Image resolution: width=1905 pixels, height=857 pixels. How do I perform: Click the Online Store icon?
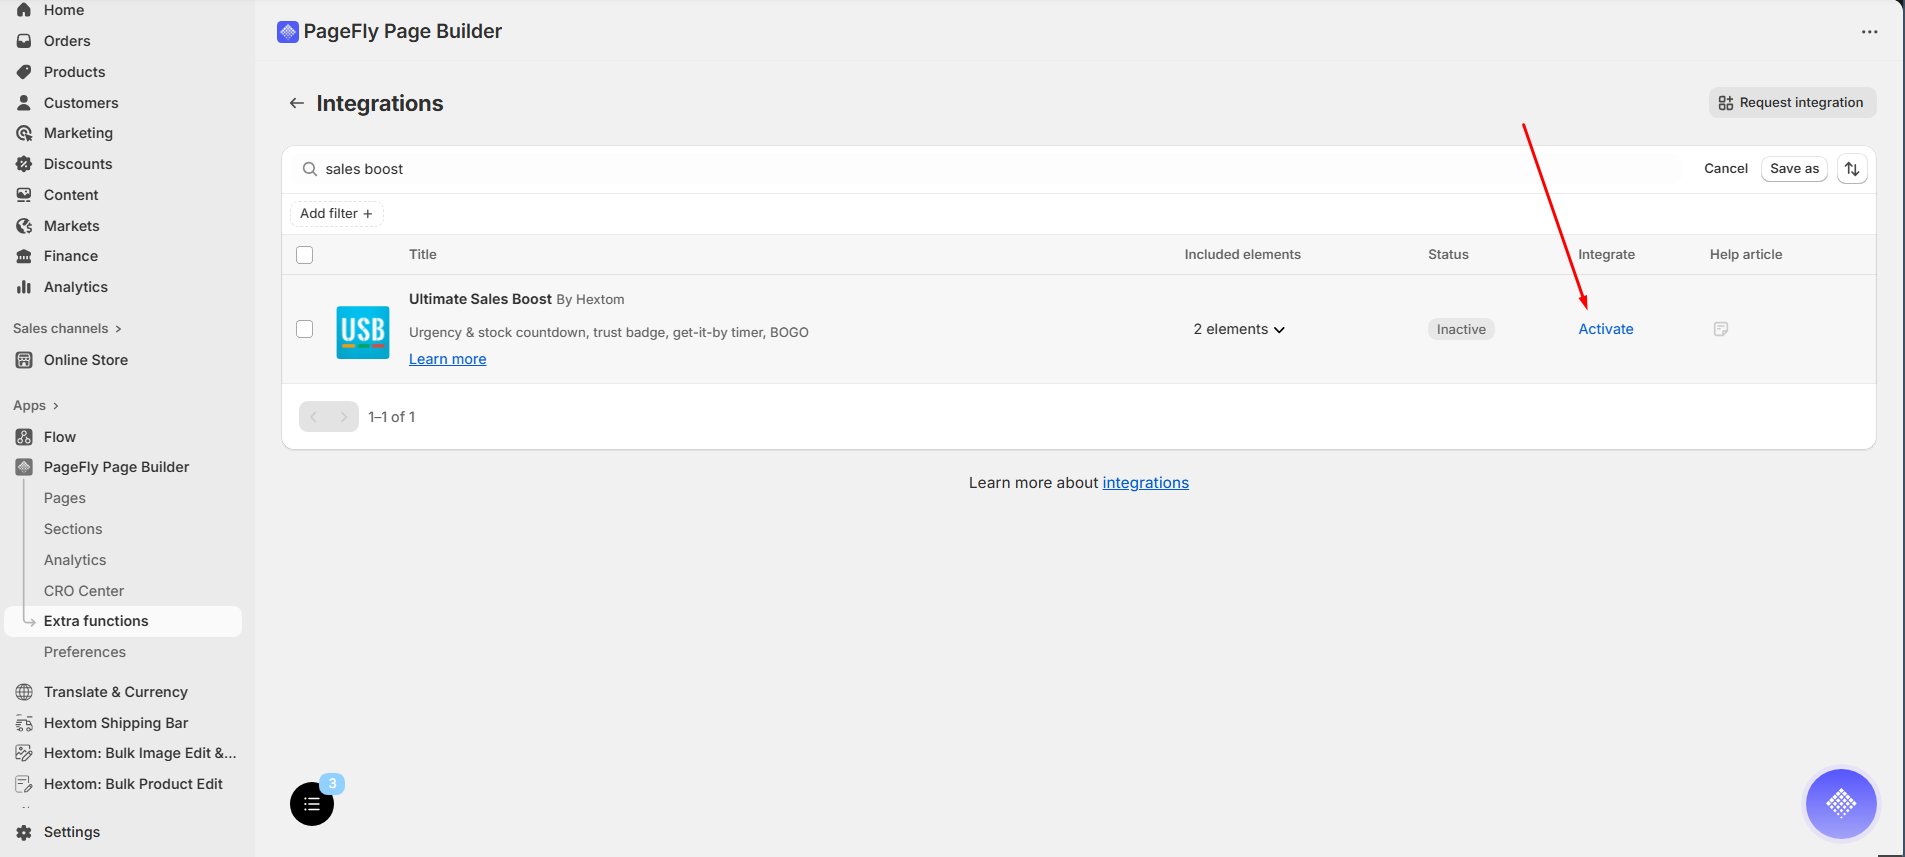(x=24, y=360)
